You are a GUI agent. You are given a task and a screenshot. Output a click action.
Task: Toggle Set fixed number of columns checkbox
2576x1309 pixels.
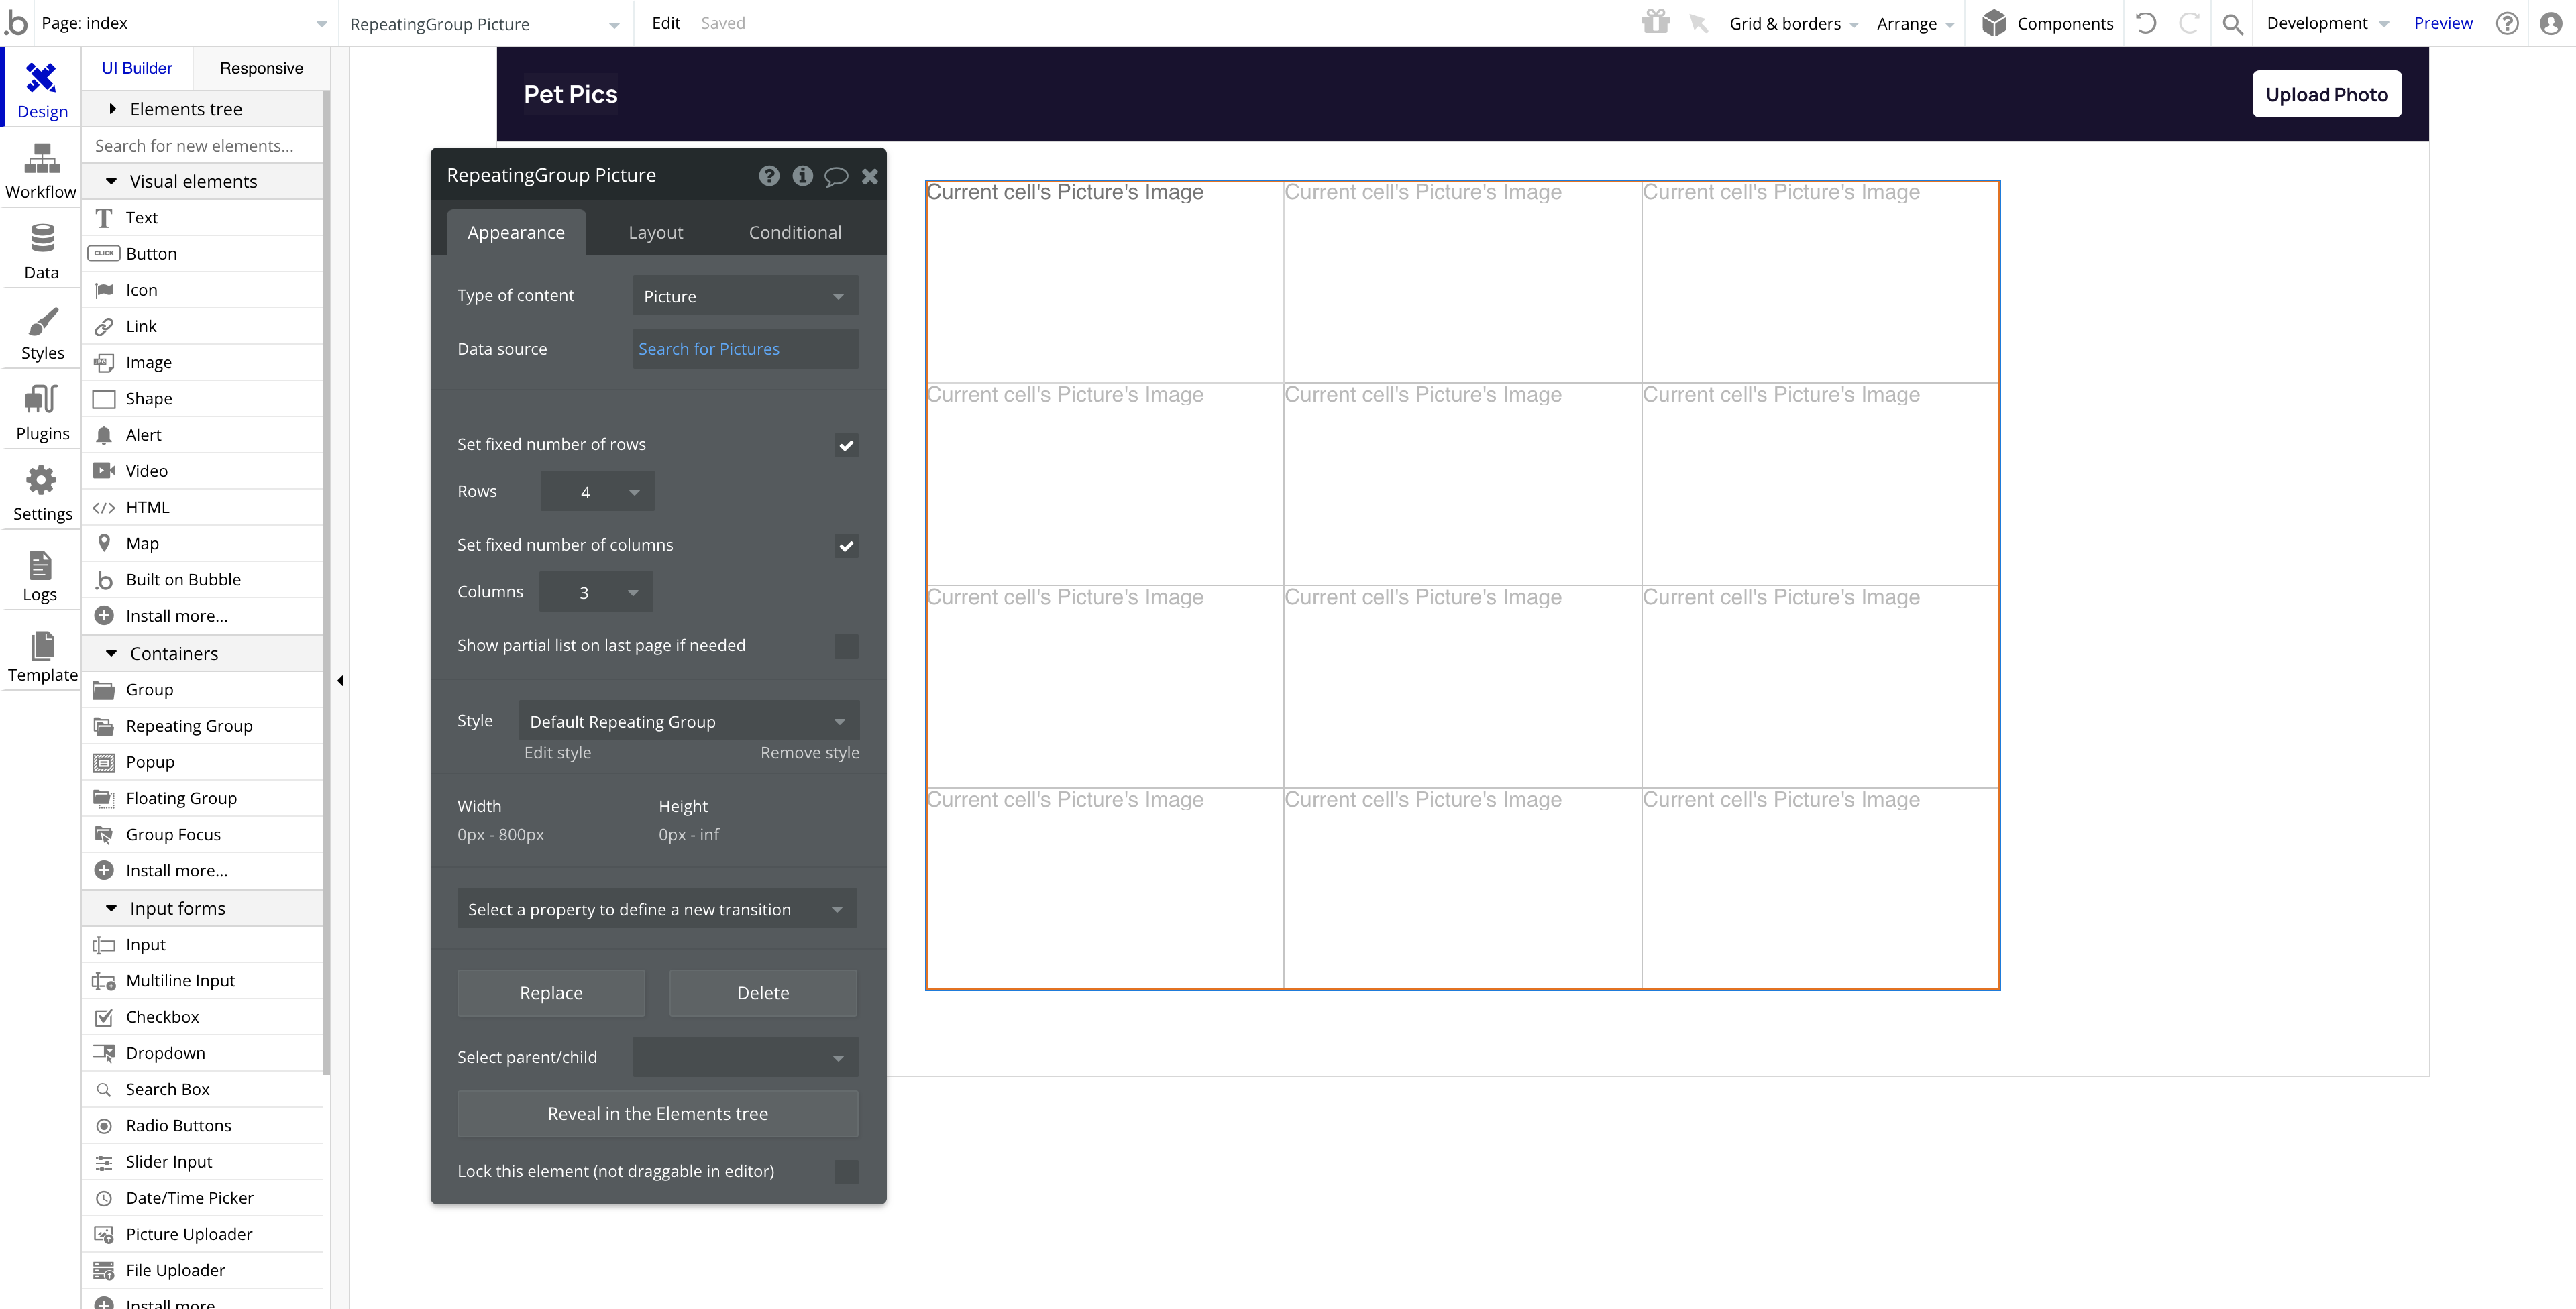(847, 545)
